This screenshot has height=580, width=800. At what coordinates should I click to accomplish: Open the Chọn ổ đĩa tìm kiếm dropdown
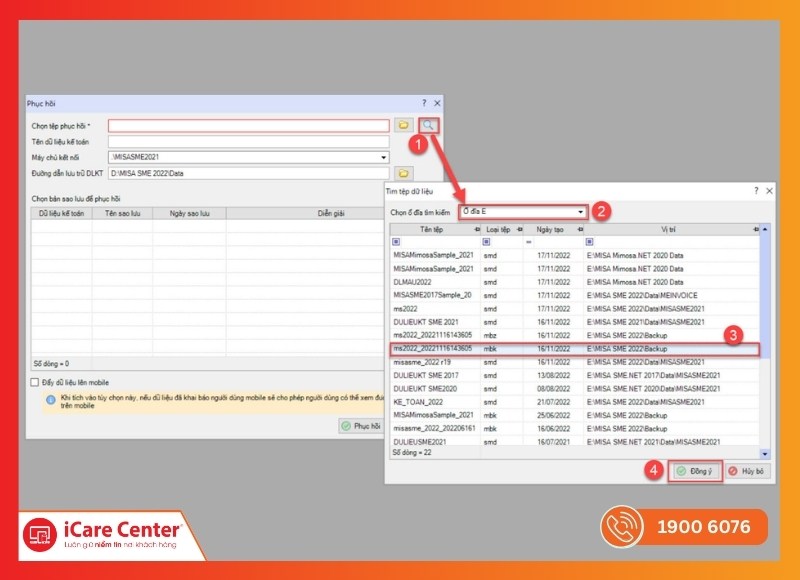coord(581,212)
